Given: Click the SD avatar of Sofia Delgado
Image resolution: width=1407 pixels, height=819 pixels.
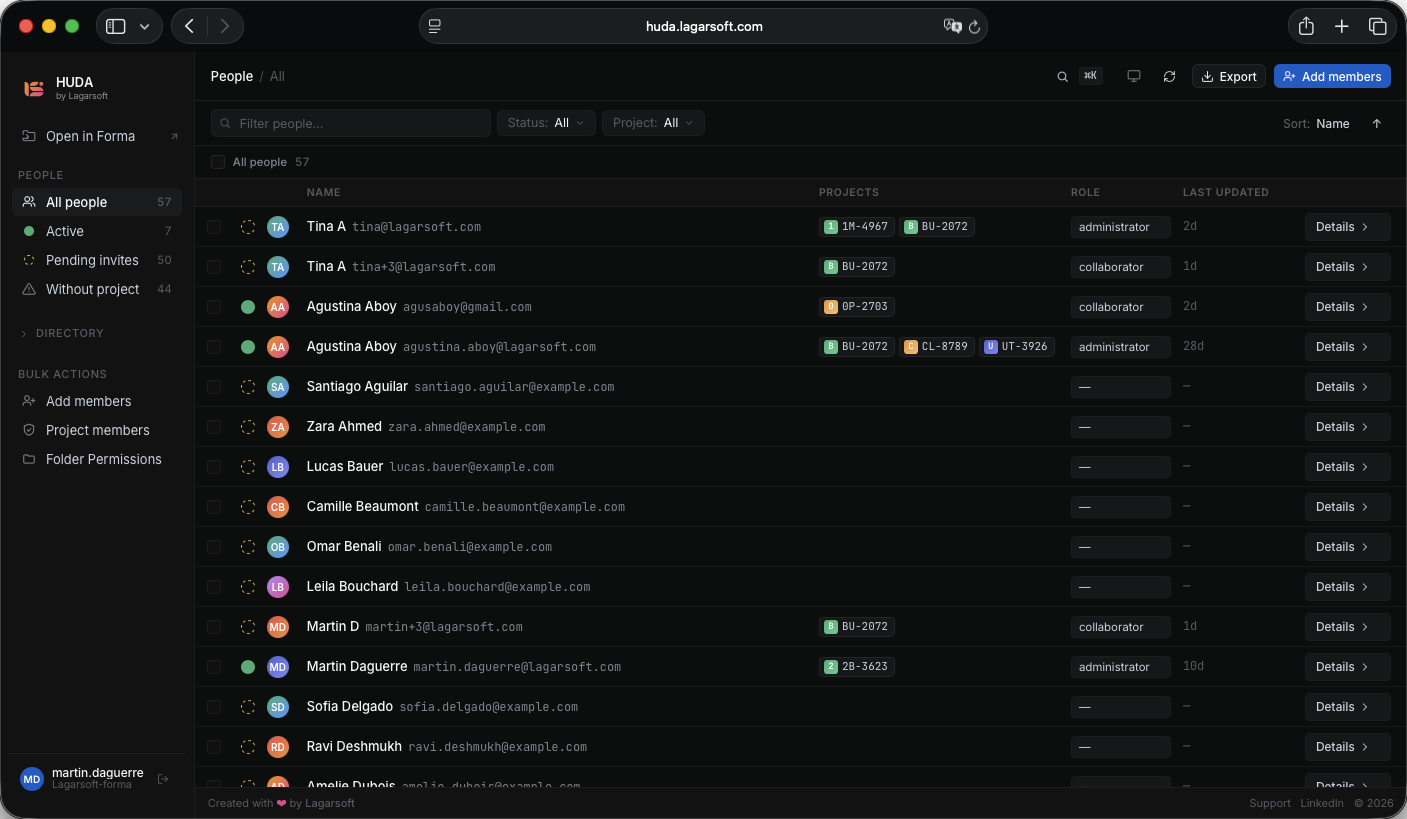Looking at the screenshot, I should point(278,707).
